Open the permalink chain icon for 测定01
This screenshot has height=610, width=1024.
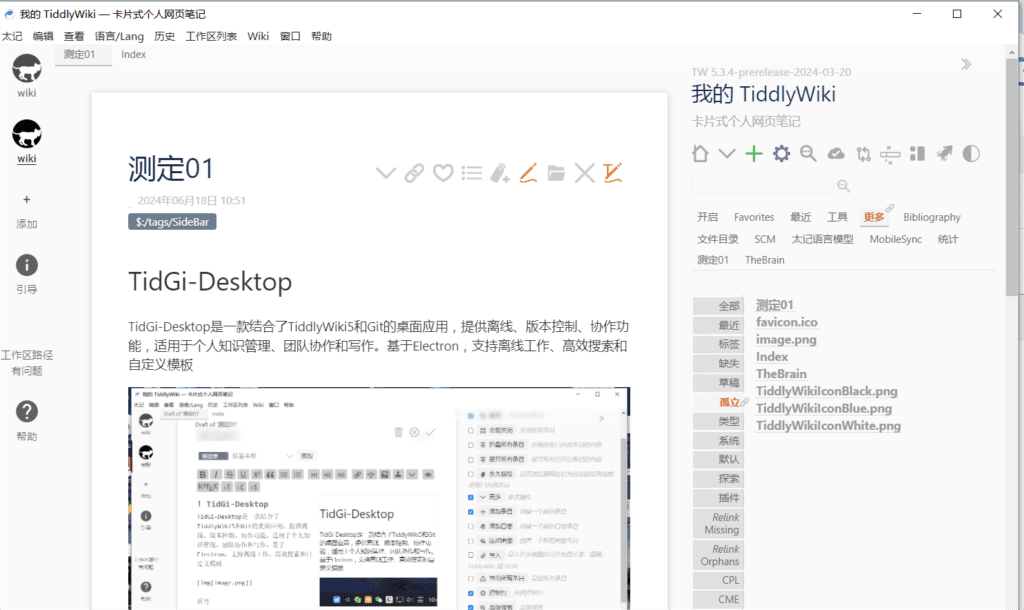point(414,173)
